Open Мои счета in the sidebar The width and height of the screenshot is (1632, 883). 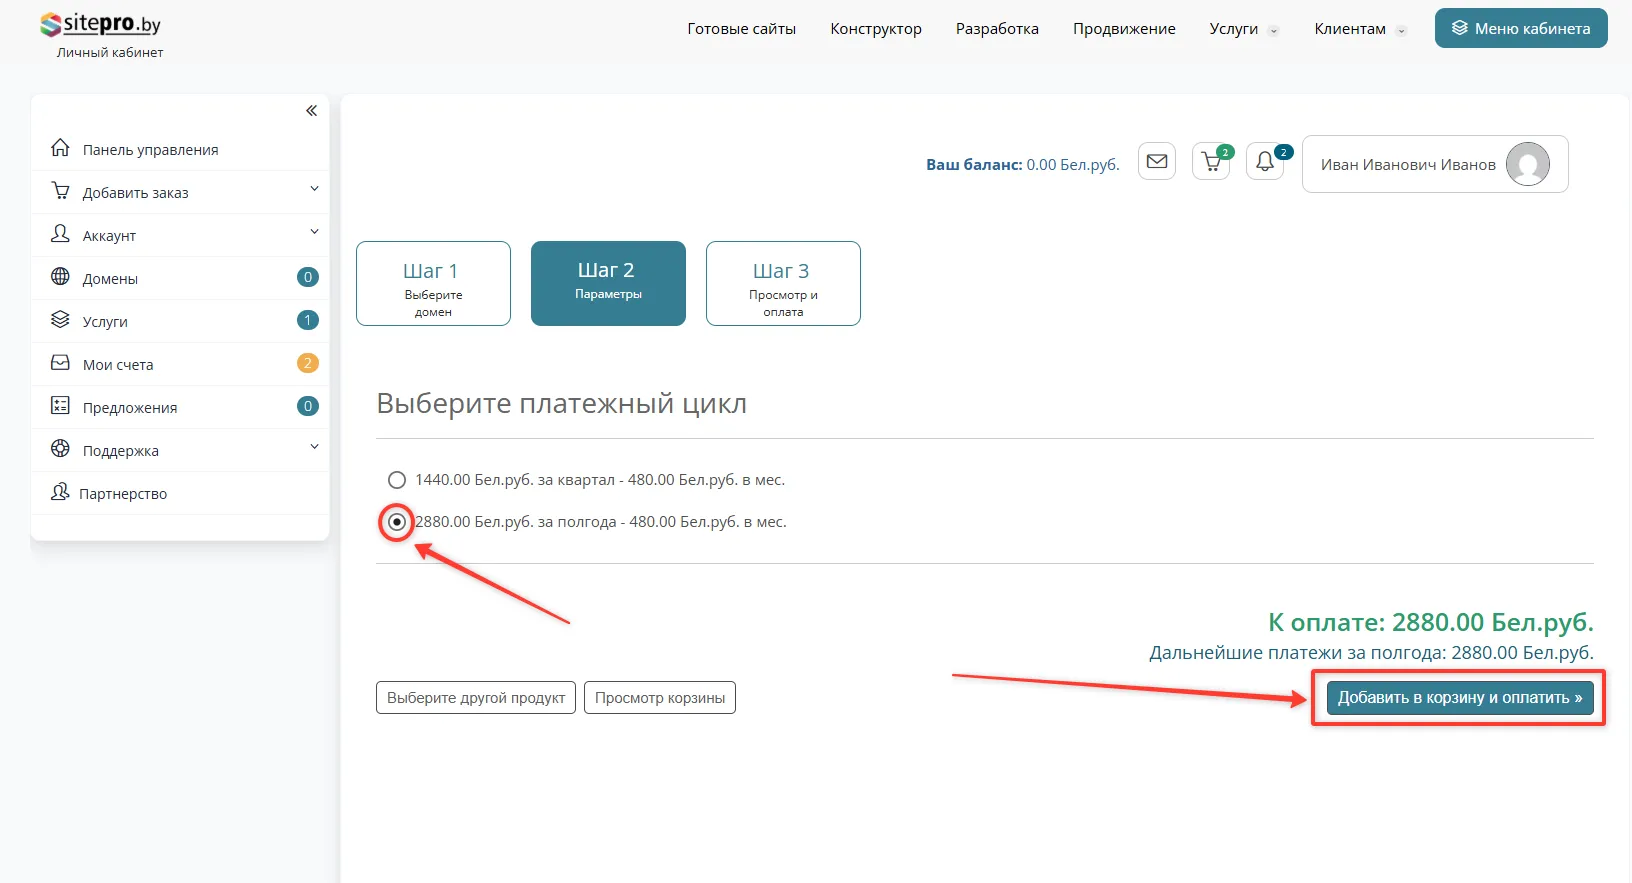[x=118, y=365]
